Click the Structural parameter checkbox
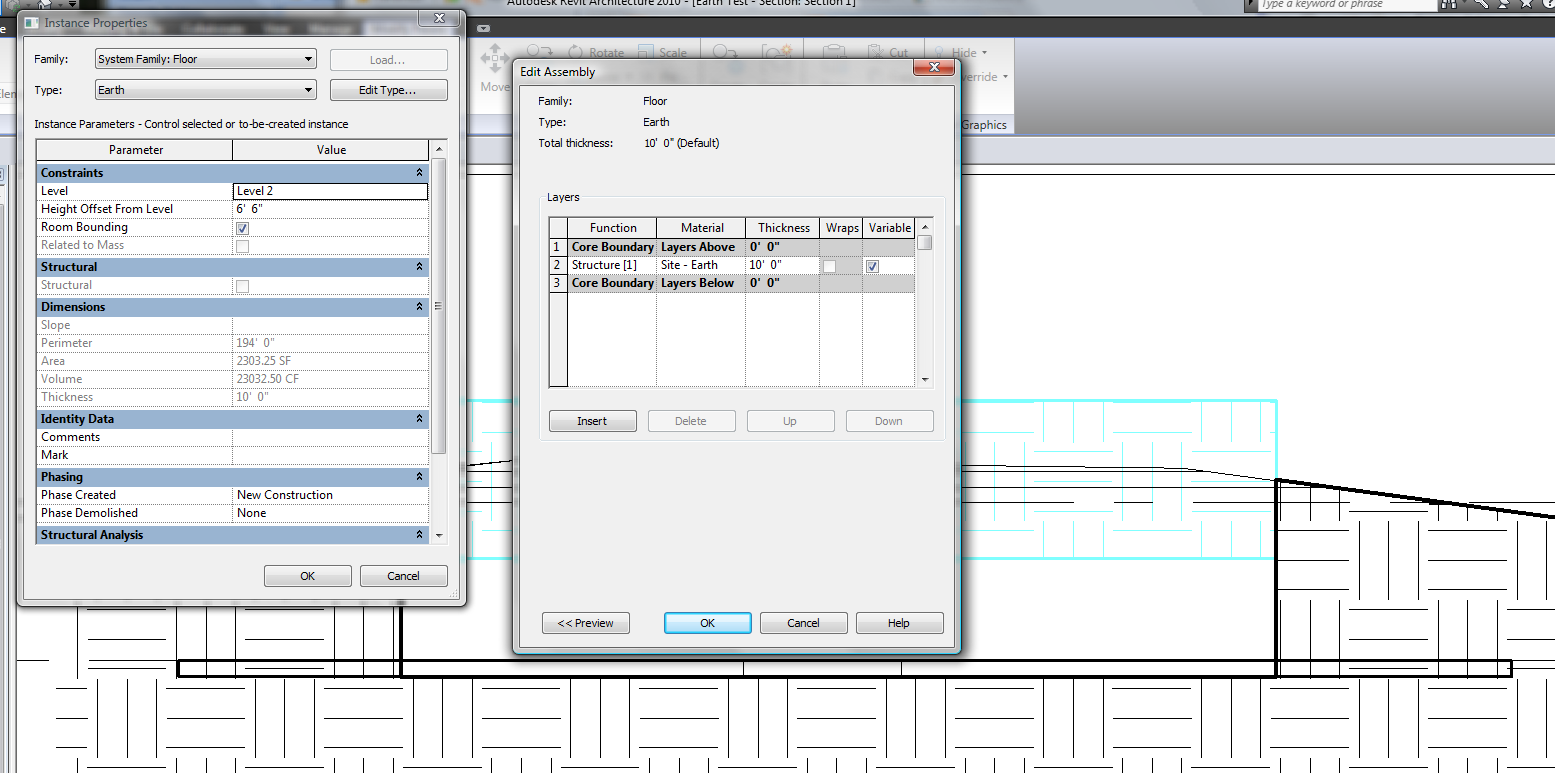The width and height of the screenshot is (1555, 773). pyautogui.click(x=242, y=286)
